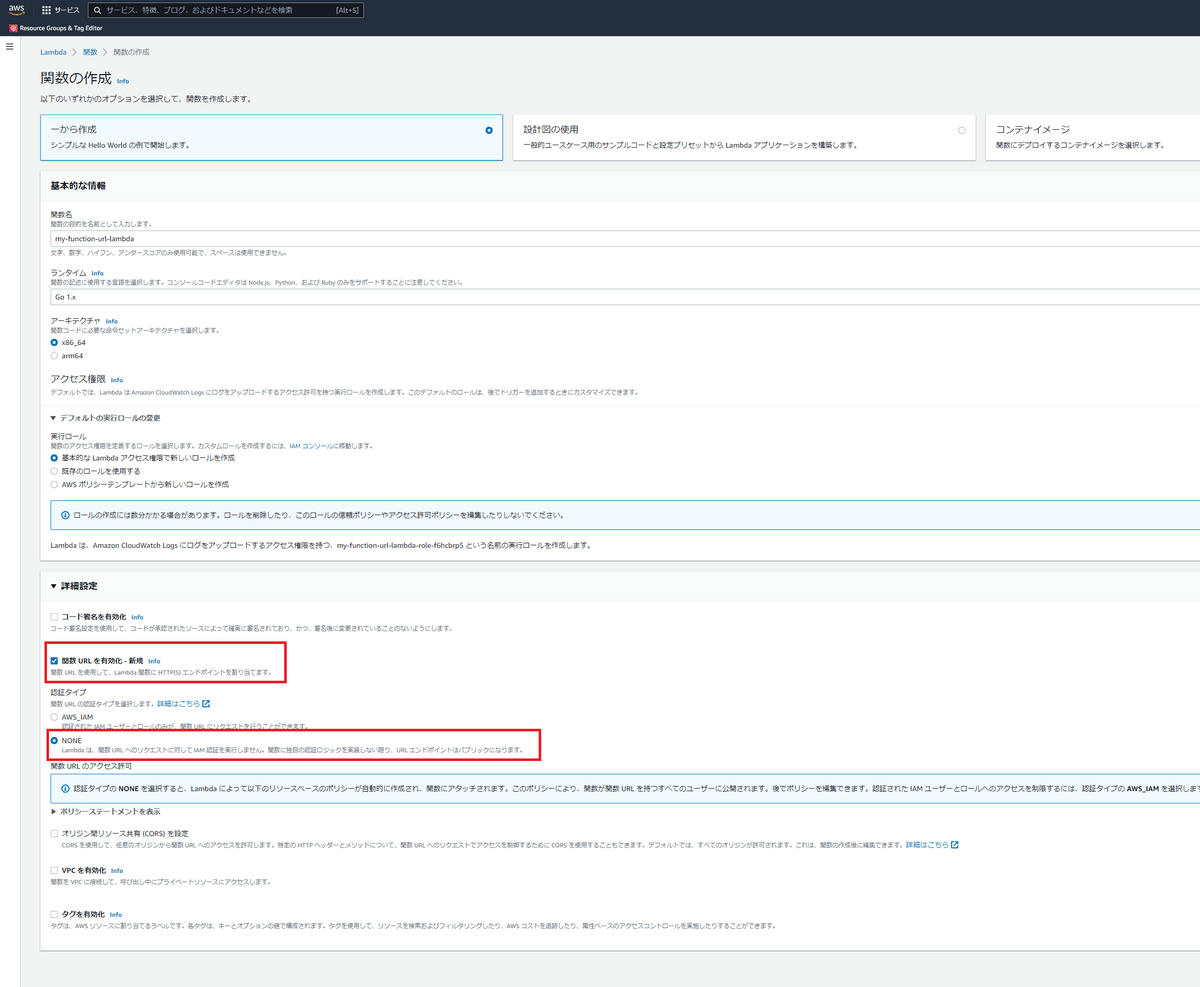This screenshot has height=987, width=1200.
Task: Click the 関数名 input field
Action: tap(625, 239)
